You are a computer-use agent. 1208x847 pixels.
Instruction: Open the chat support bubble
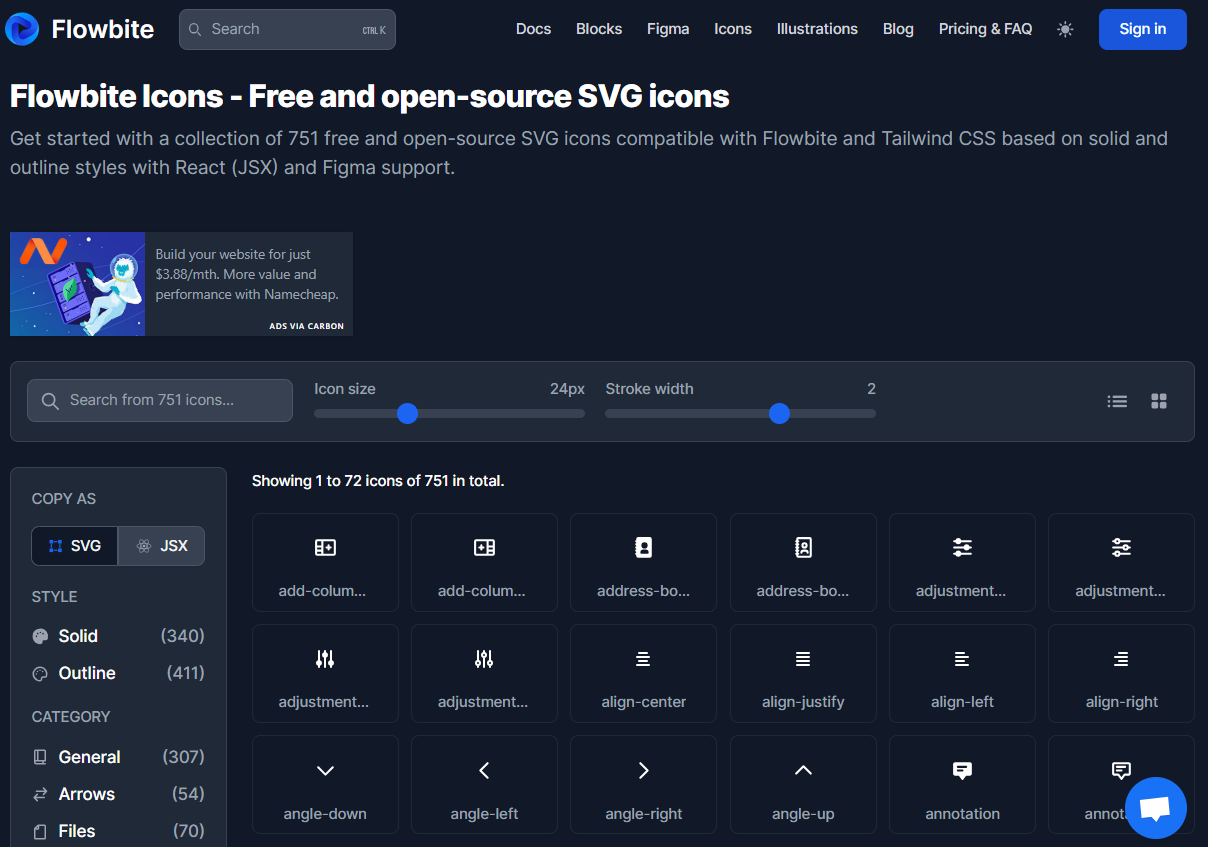coord(1156,808)
